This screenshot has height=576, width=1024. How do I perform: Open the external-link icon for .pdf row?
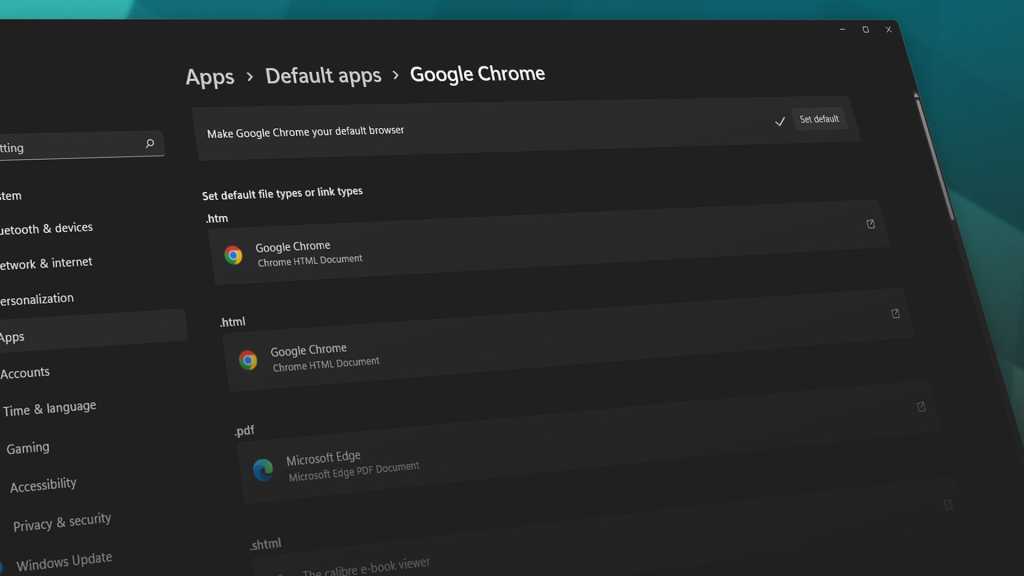[921, 407]
